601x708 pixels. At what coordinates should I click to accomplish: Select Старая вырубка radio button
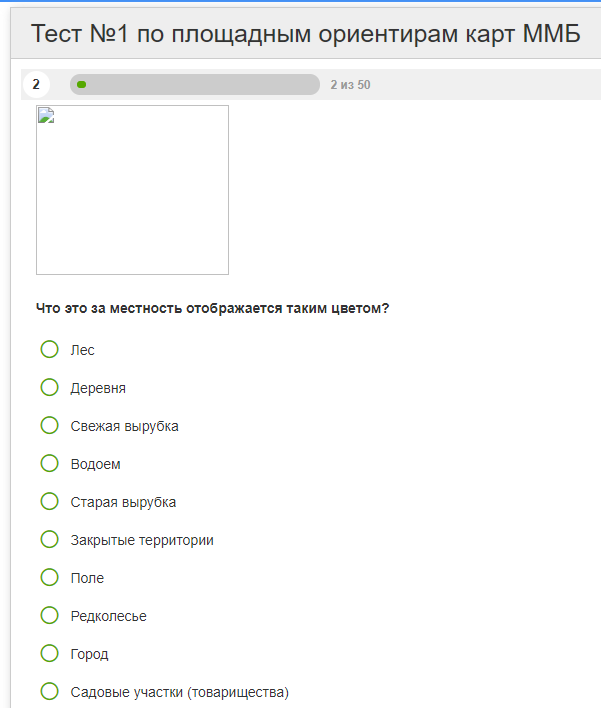tap(49, 501)
